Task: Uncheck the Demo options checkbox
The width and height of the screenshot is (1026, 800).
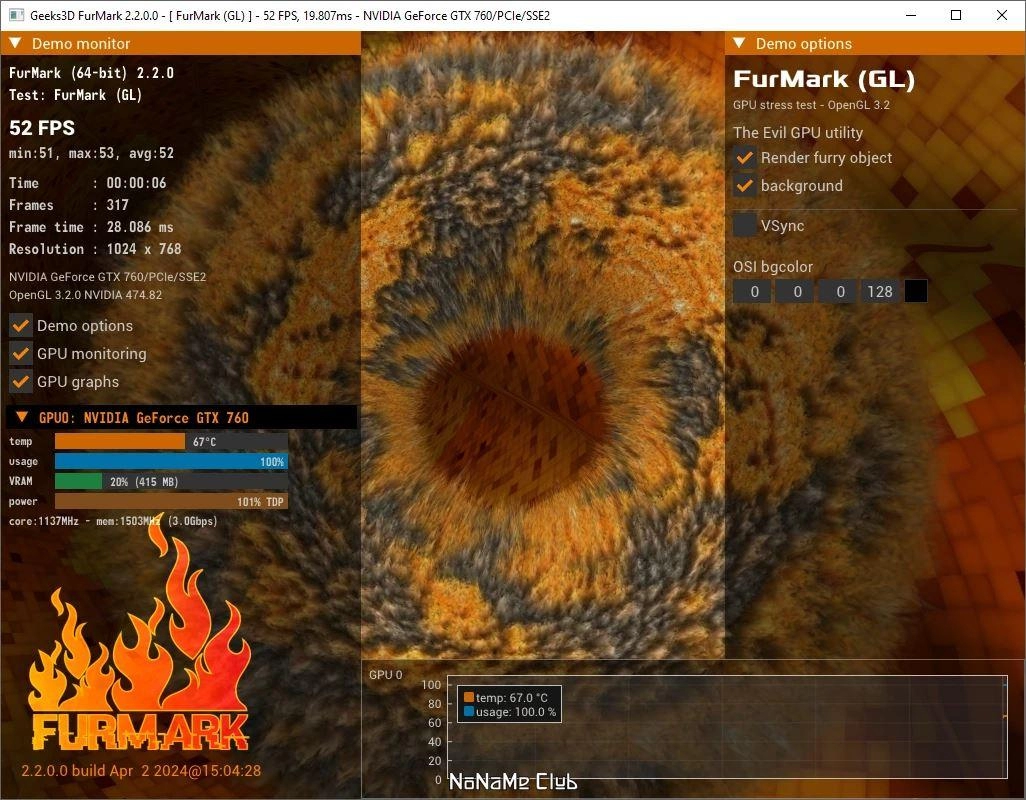Action: (x=21, y=325)
